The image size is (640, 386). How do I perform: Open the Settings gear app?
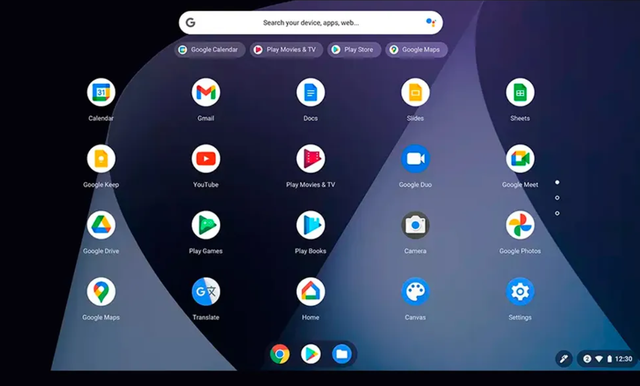pos(520,292)
